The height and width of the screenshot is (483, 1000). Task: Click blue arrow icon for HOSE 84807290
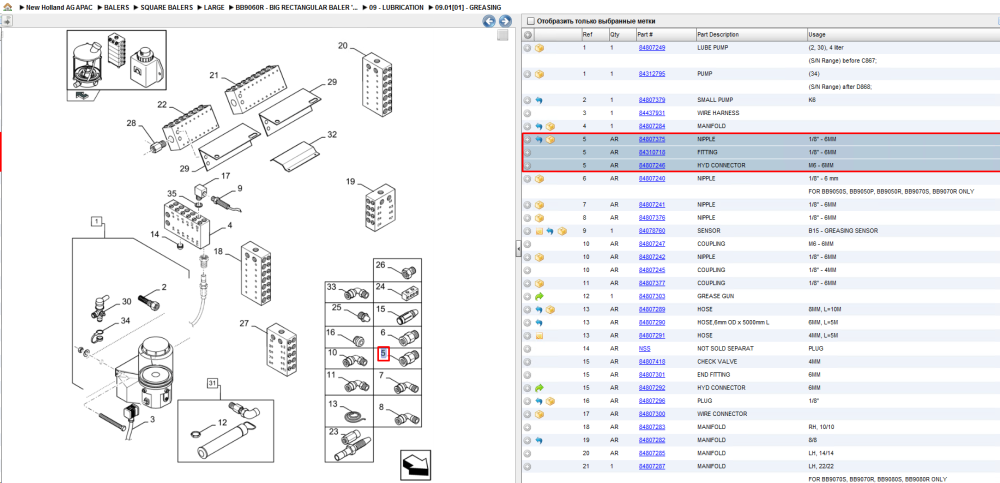click(x=539, y=322)
